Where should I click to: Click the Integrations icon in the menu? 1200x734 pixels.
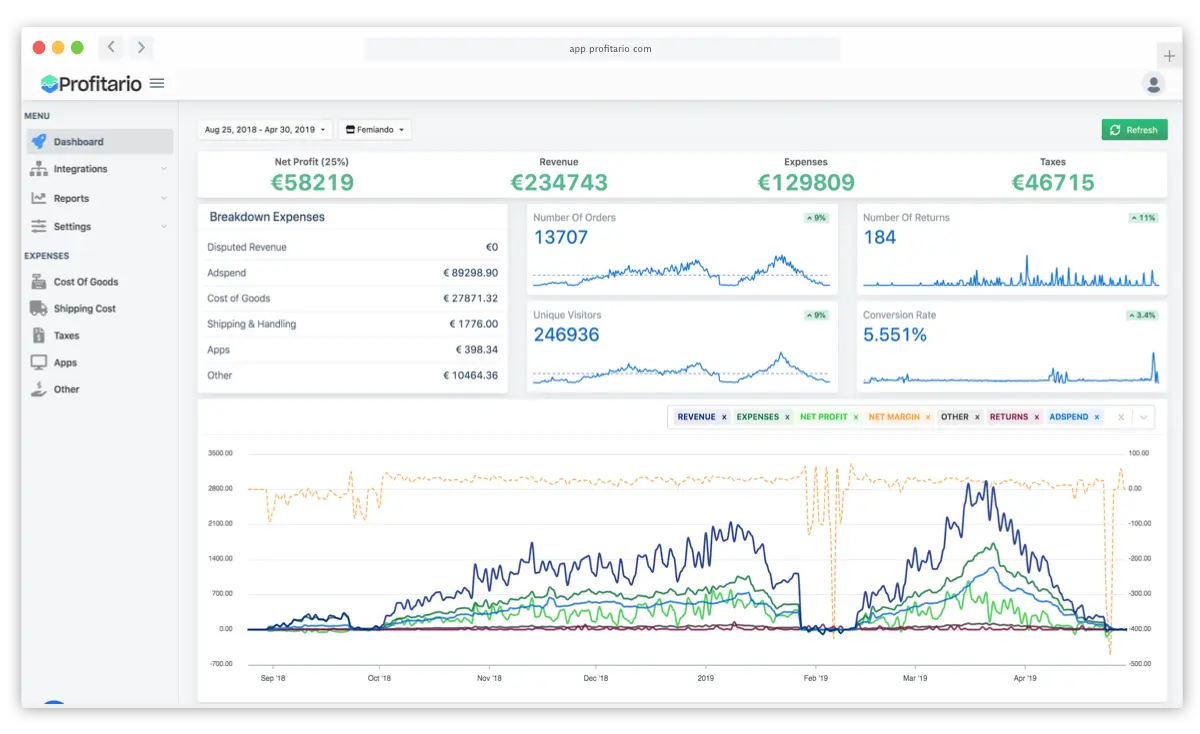pyautogui.click(x=40, y=168)
